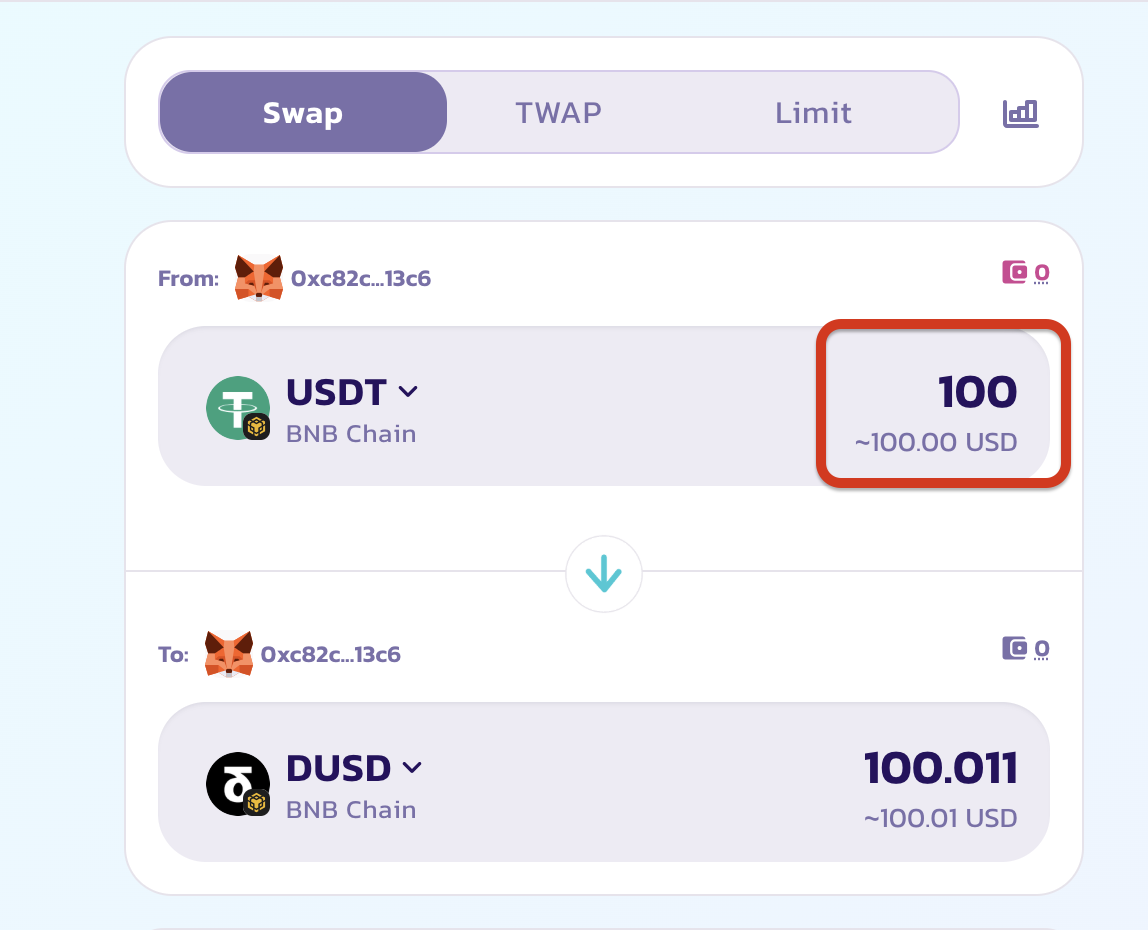Expand the DUSD token dropdown chevron

[x=412, y=768]
